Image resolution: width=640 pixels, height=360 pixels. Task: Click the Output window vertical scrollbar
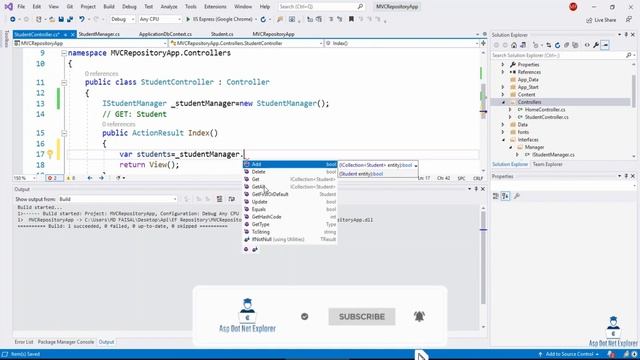pyautogui.click(x=483, y=267)
